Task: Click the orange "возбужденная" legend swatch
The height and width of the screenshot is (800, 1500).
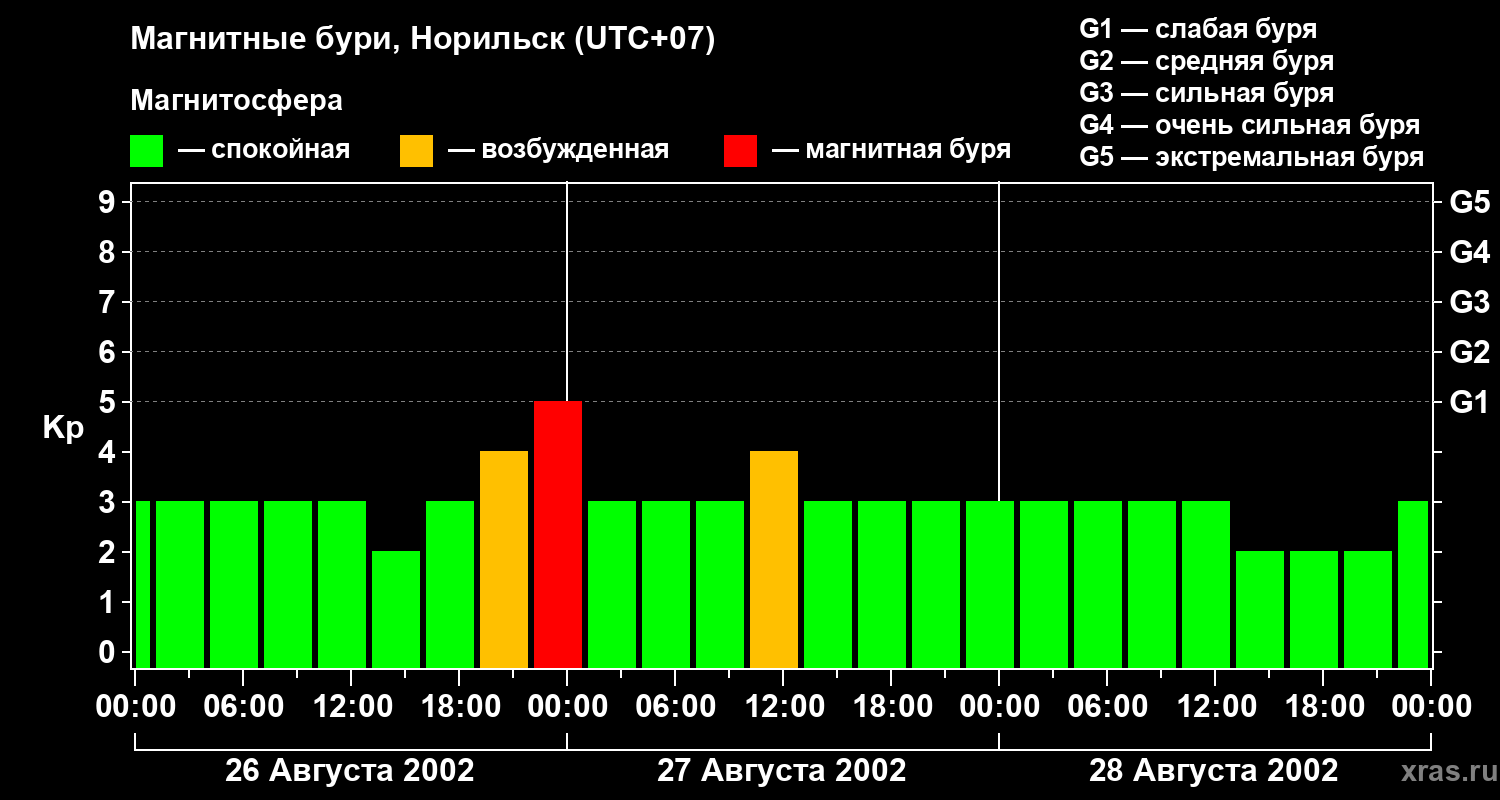Action: tap(416, 151)
